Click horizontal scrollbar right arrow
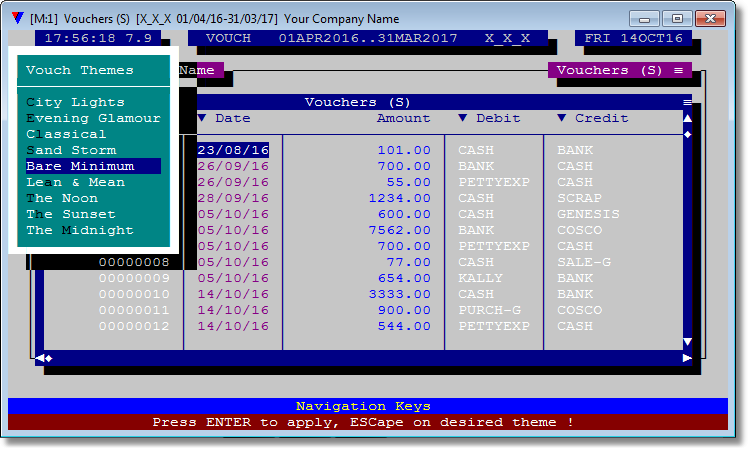Image resolution: width=748 pixels, height=450 pixels. [687, 358]
